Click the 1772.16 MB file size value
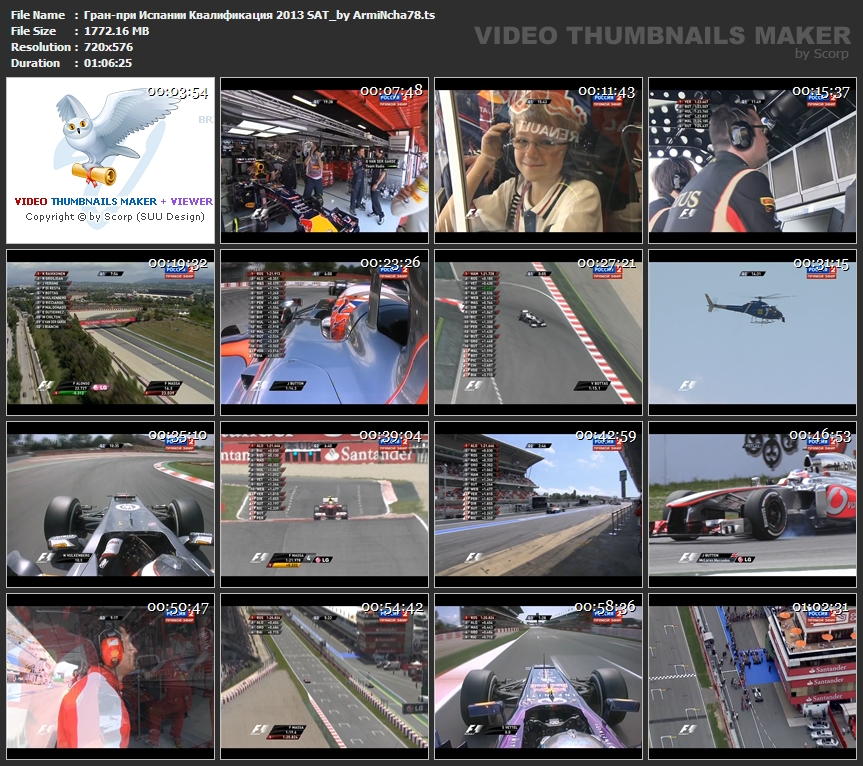 [117, 31]
